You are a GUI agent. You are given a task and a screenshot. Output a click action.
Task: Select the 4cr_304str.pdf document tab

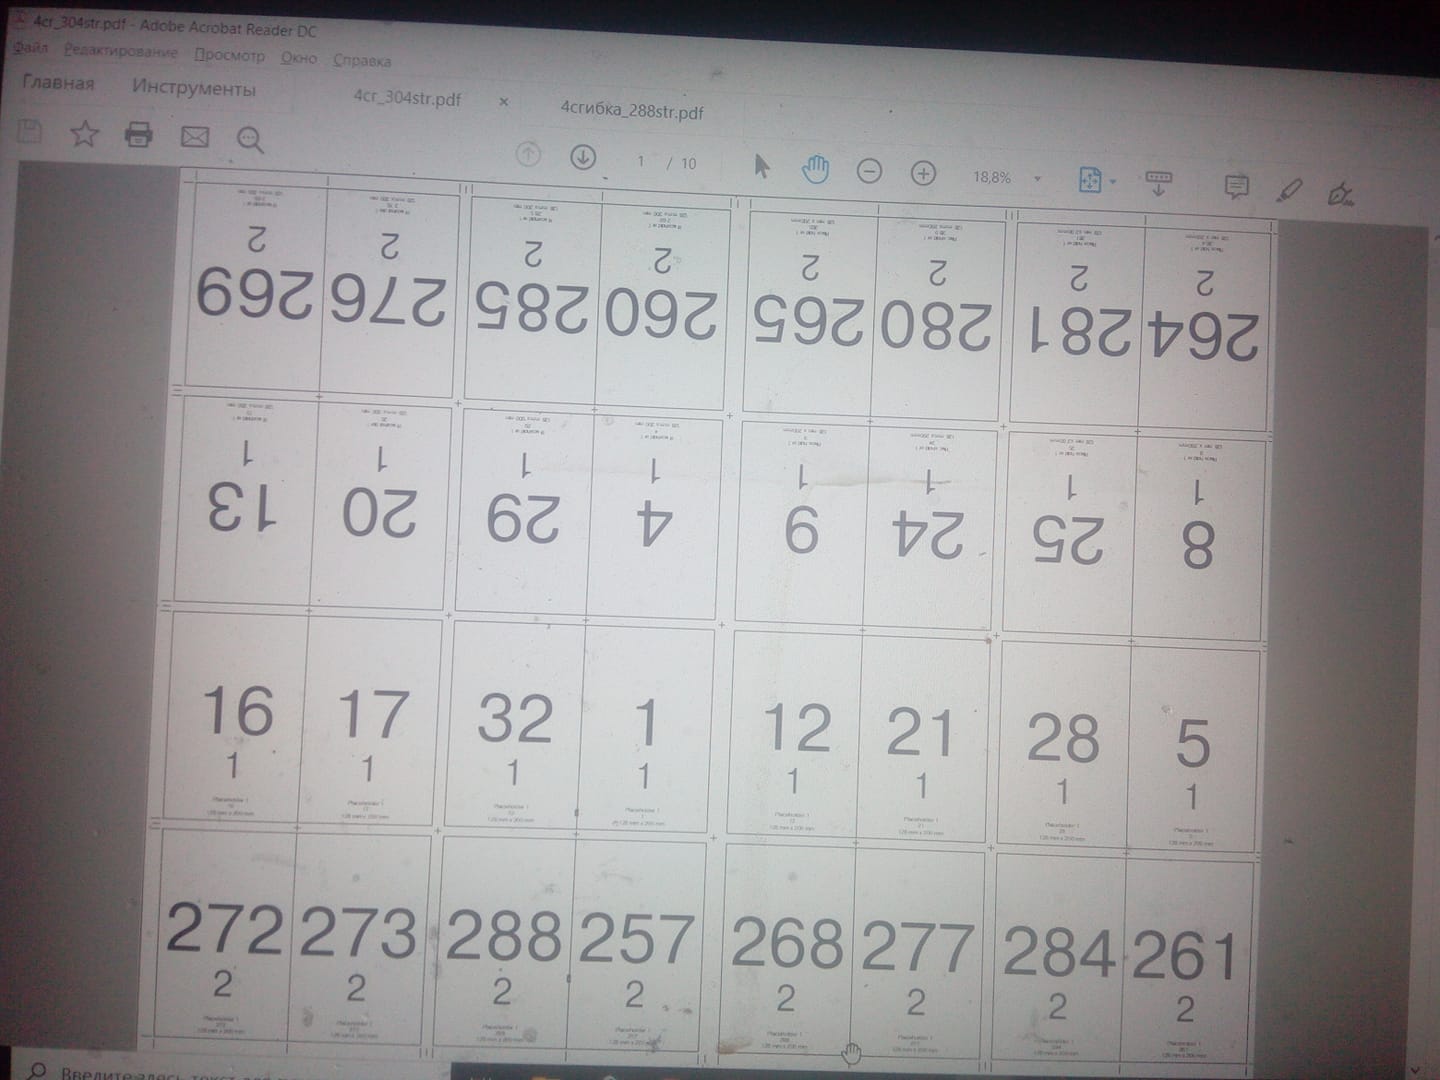point(407,98)
